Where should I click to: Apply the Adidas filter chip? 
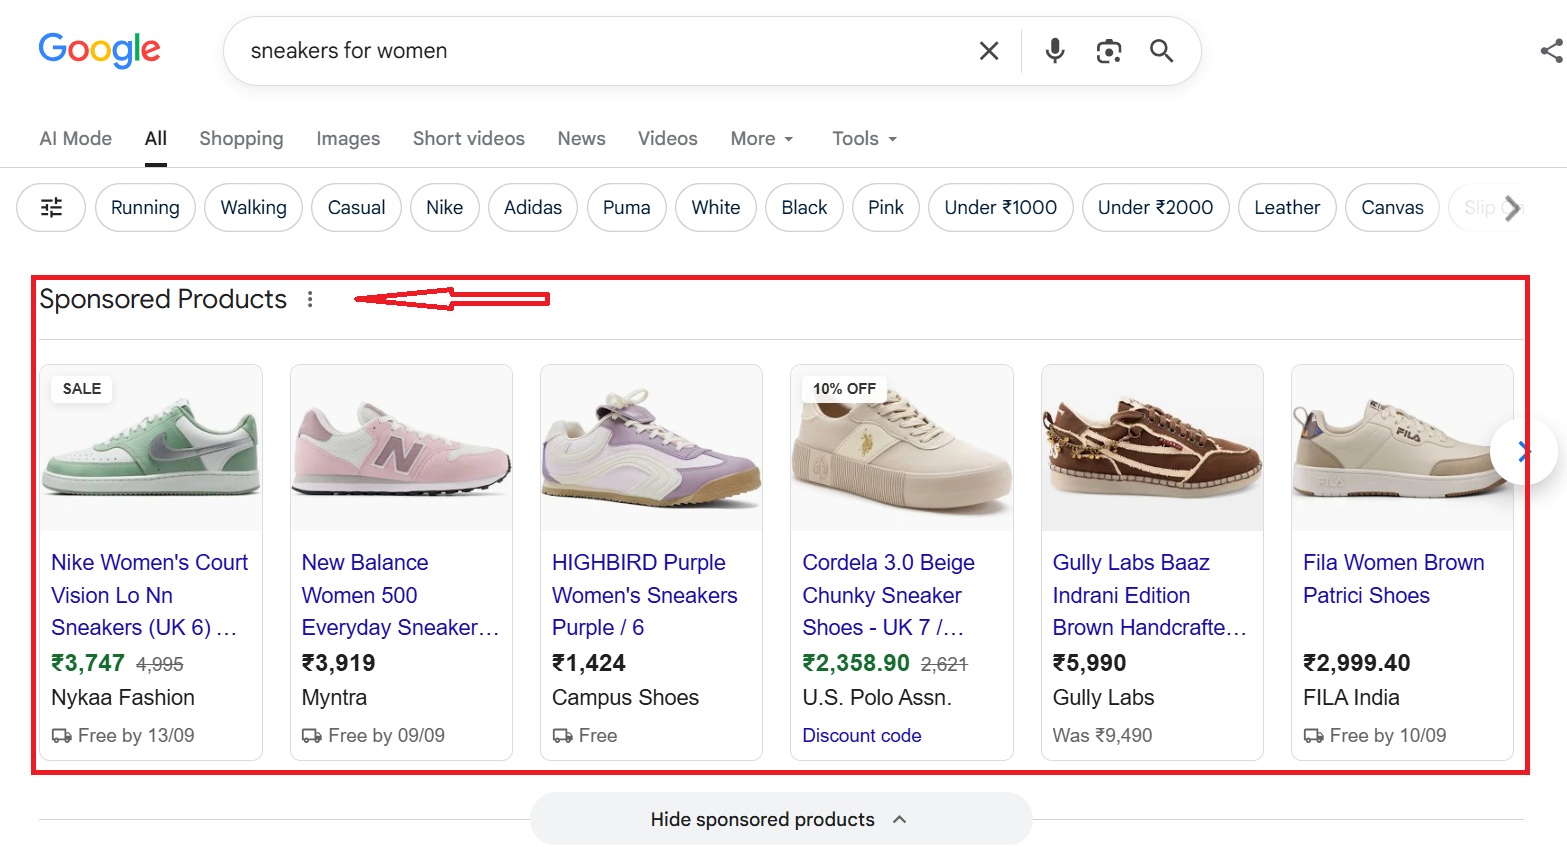pos(533,207)
